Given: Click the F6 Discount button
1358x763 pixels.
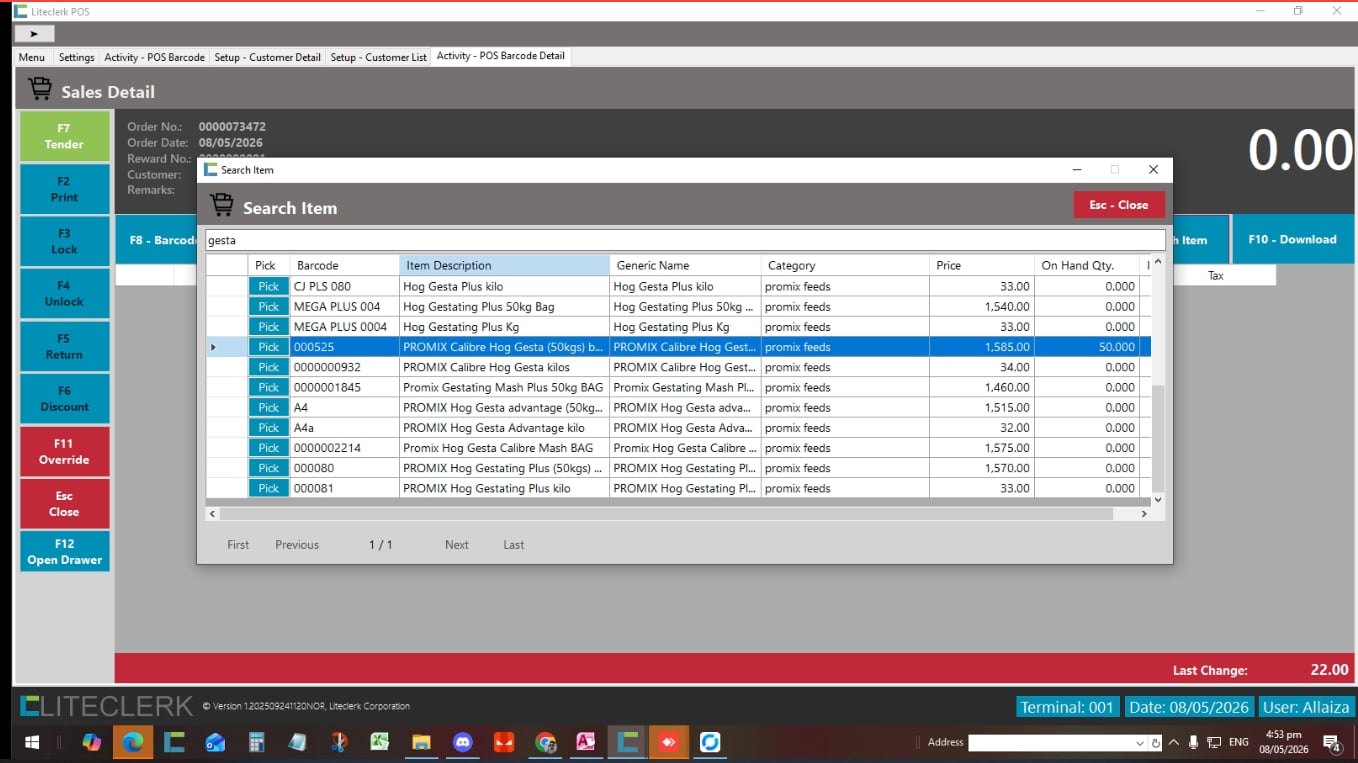Looking at the screenshot, I should [64, 398].
